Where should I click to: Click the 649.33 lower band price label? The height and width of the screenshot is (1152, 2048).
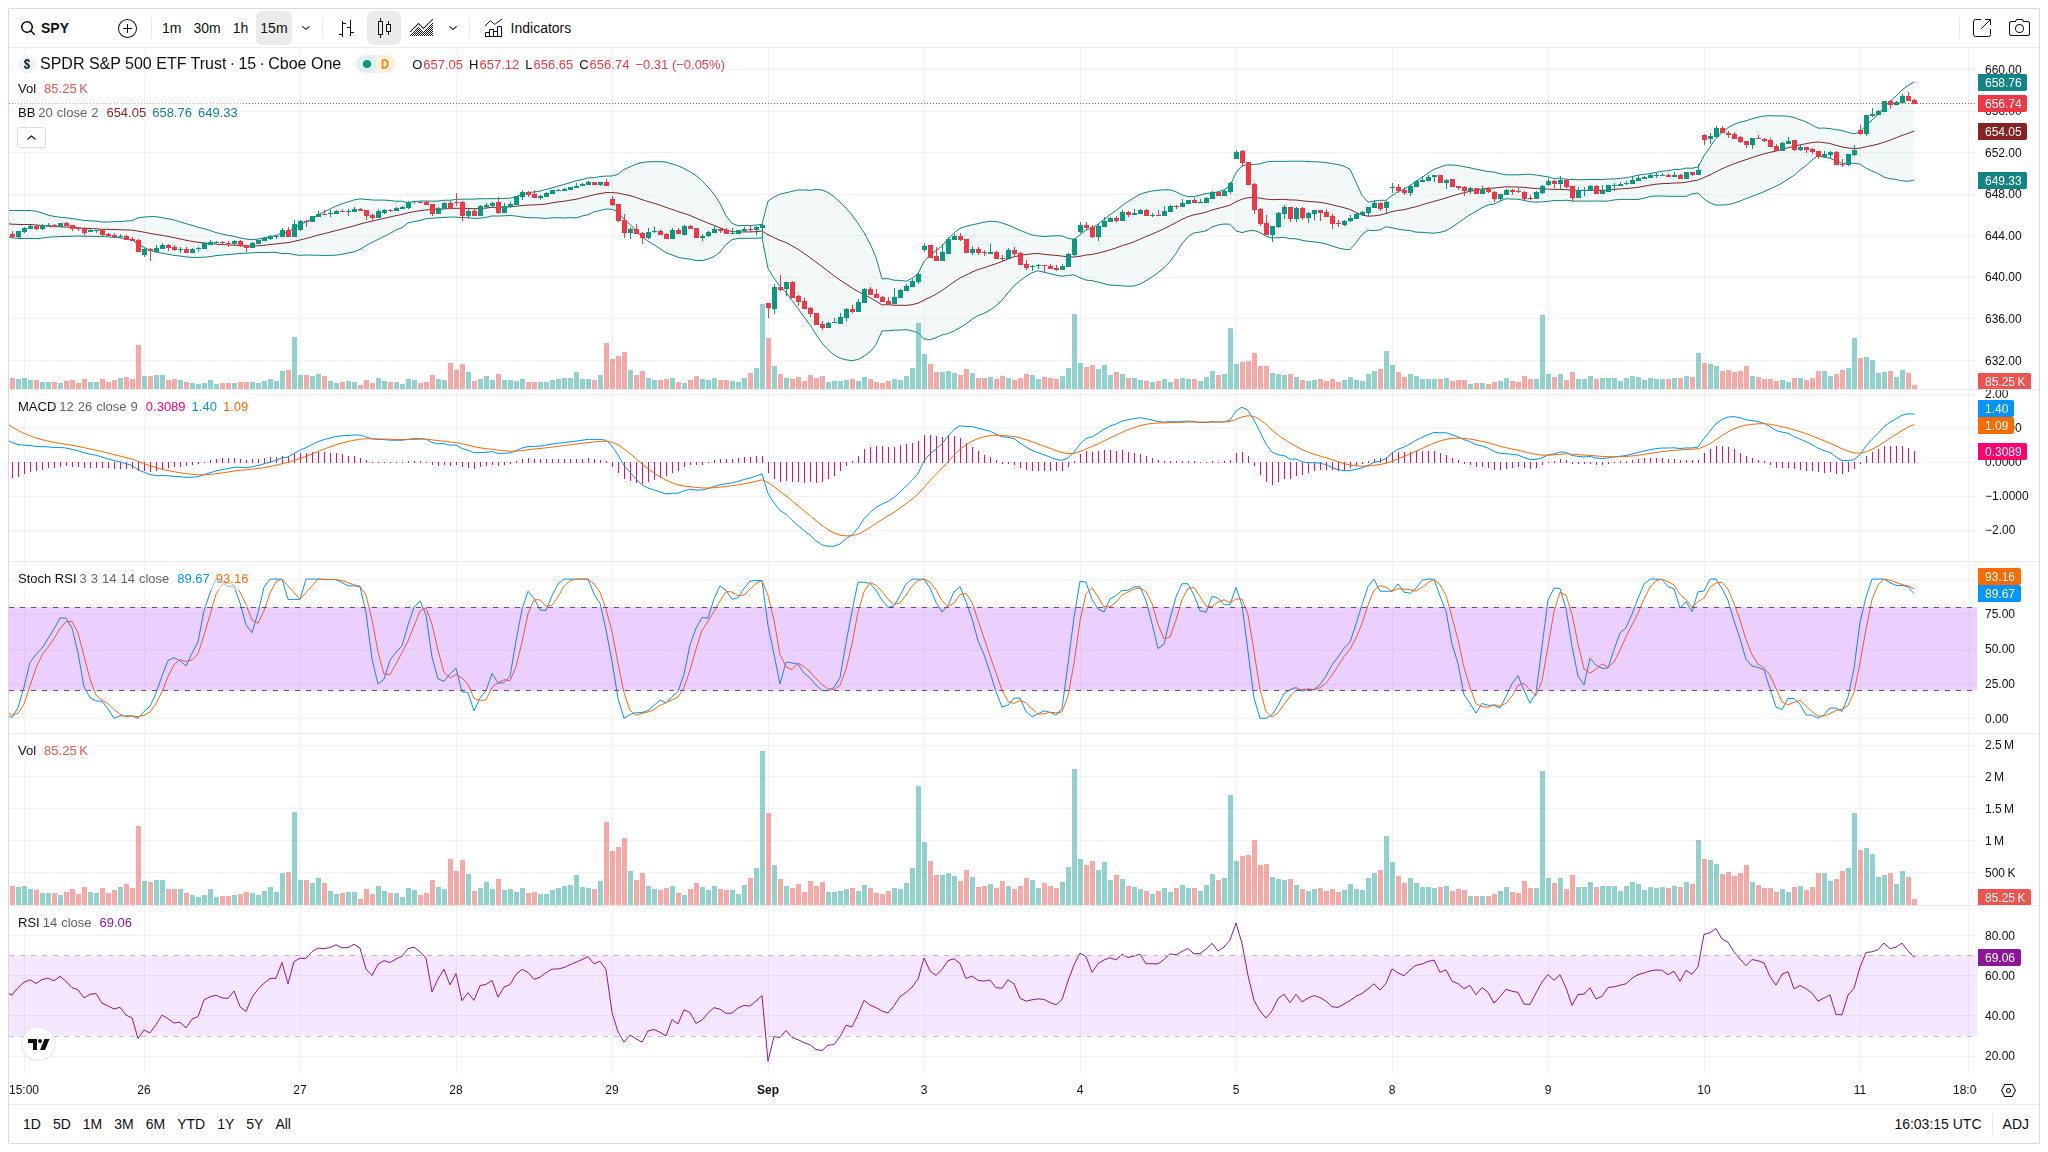pos(2003,181)
